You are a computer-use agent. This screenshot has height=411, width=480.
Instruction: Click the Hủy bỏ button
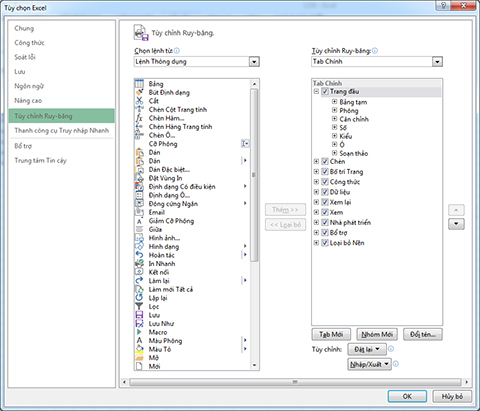coord(452,396)
